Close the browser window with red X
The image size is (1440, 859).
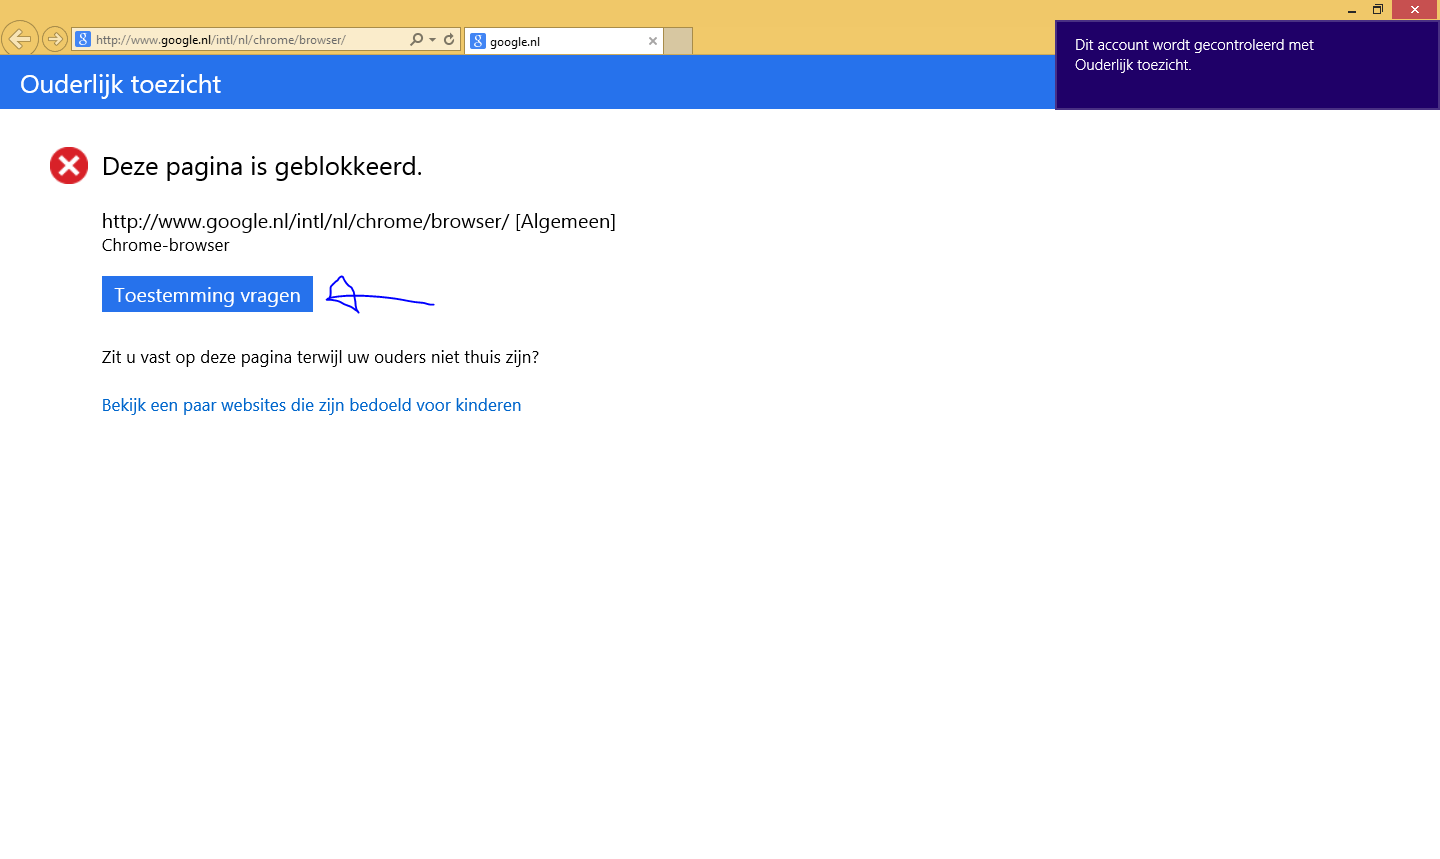[1415, 10]
